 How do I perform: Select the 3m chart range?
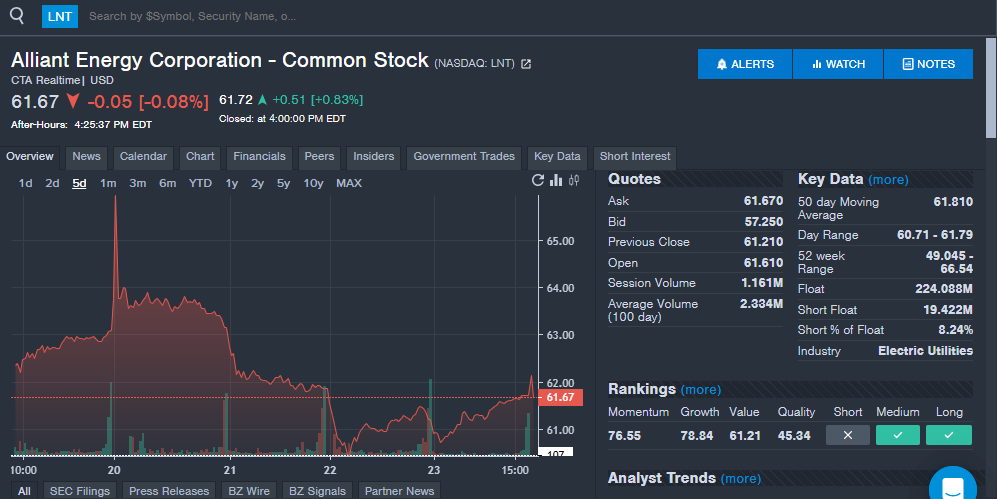point(137,183)
